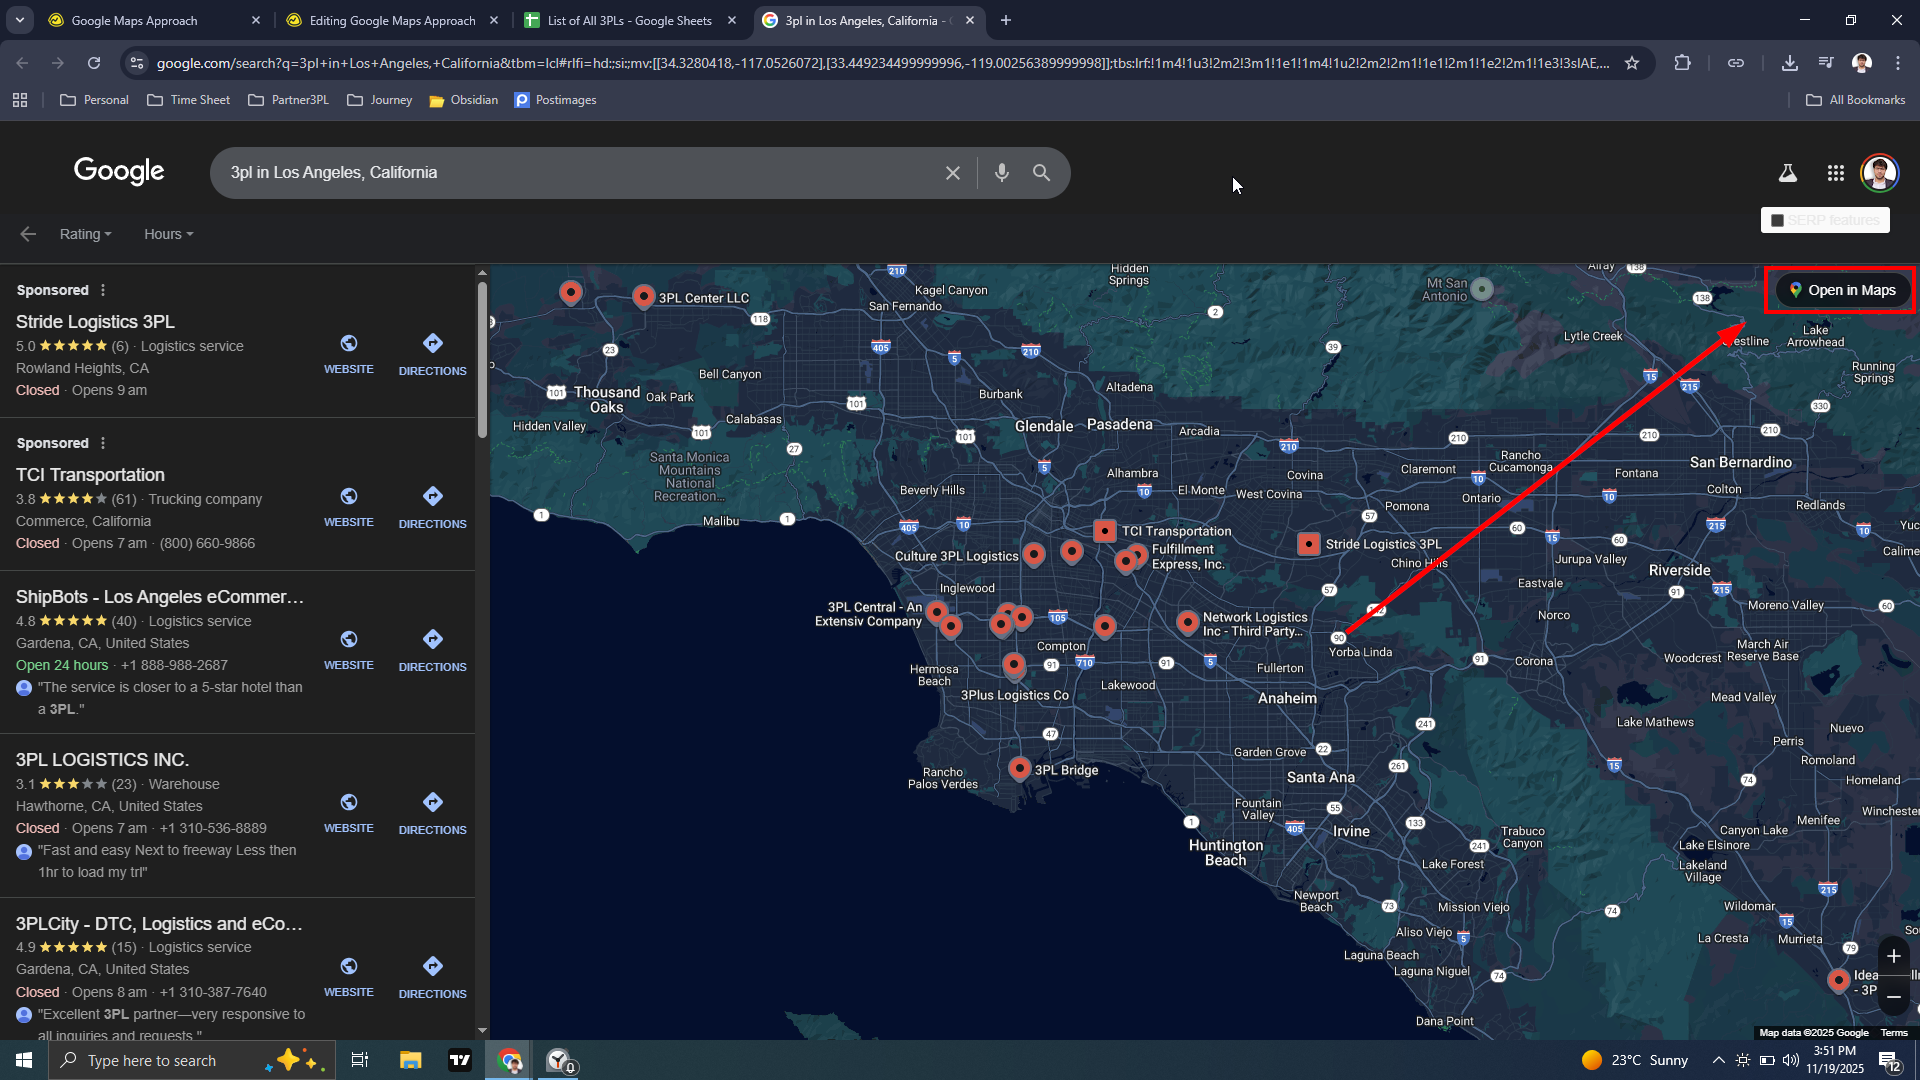1920x1080 pixels.
Task: Open Google apps grid icon
Action: pos(1835,173)
